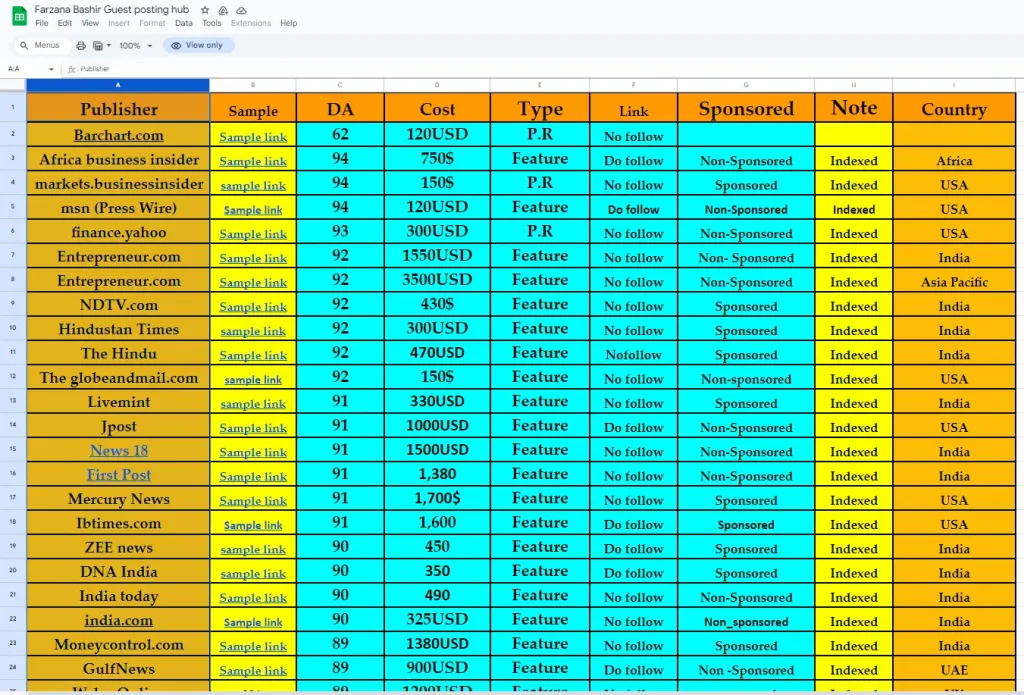Select the Mercury News cell

[x=118, y=499]
